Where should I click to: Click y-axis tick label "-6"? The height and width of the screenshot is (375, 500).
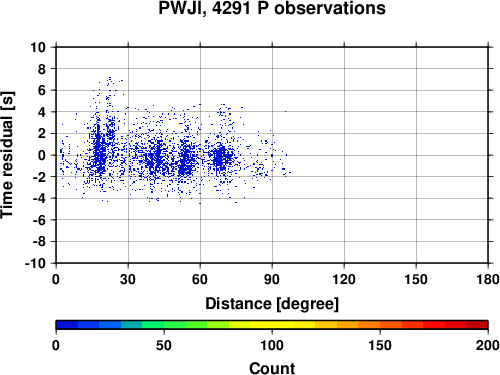tap(39, 220)
